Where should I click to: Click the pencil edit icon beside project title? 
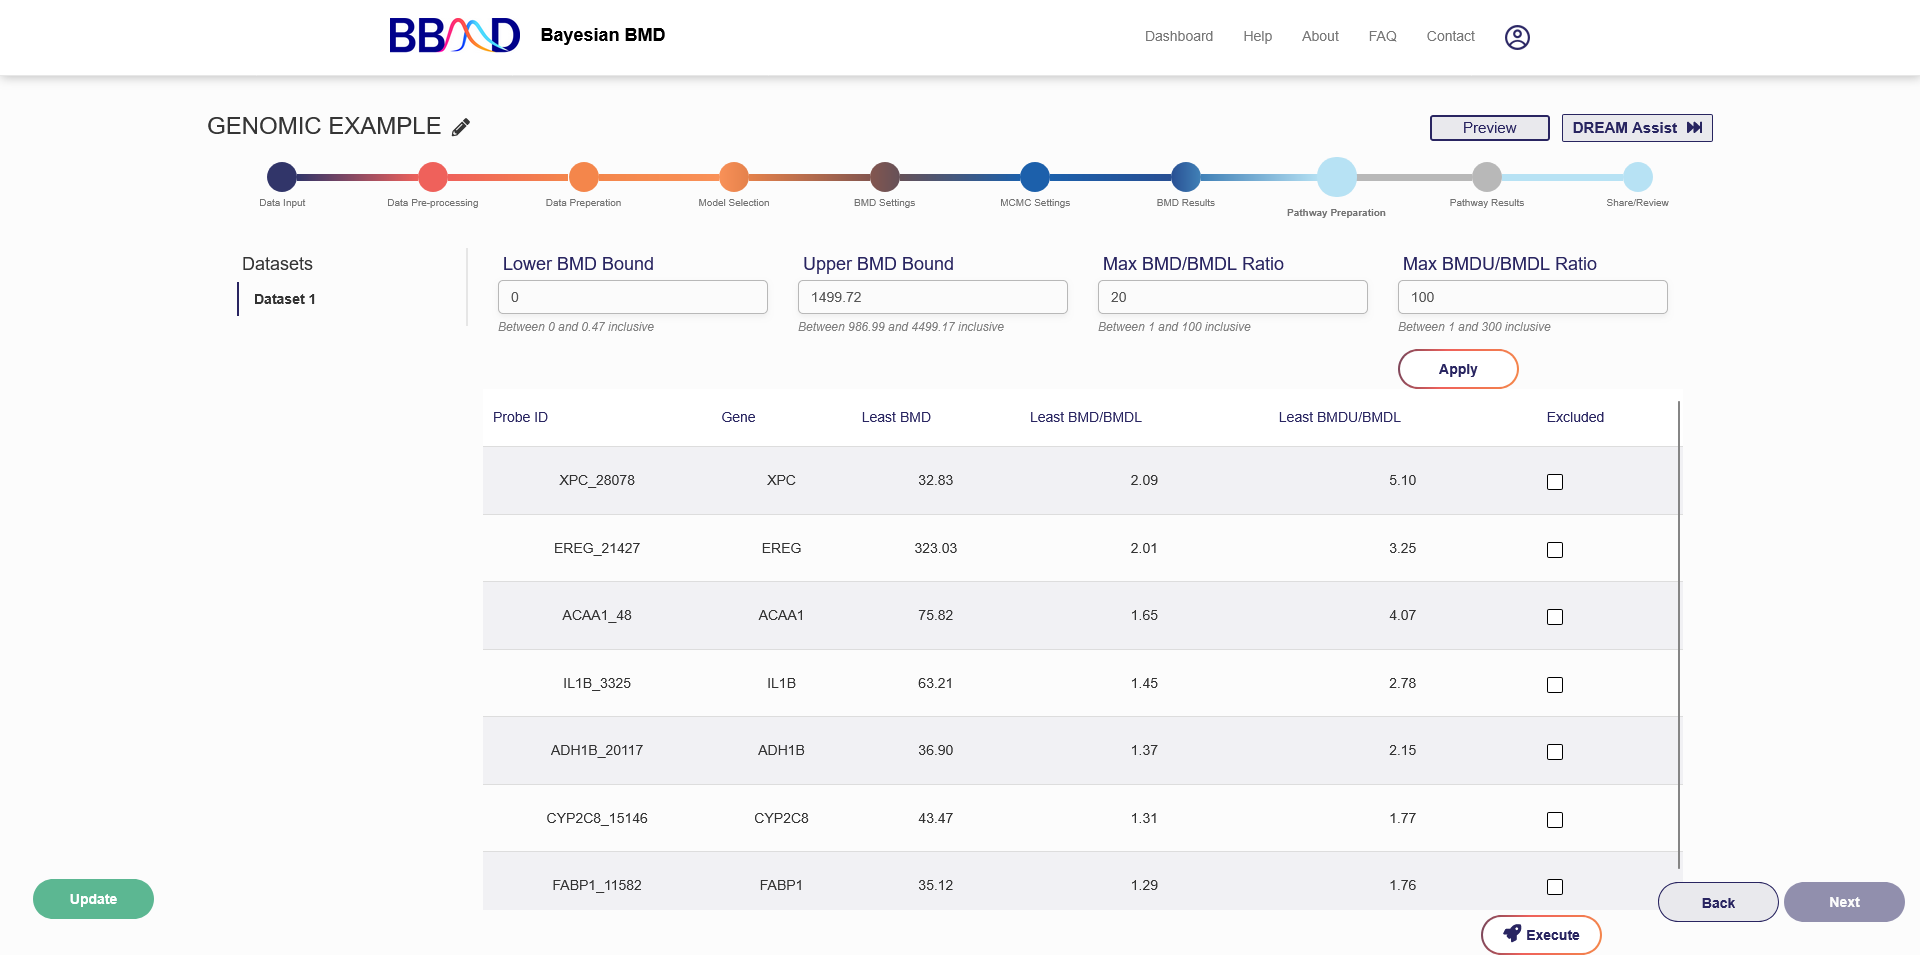pos(461,127)
